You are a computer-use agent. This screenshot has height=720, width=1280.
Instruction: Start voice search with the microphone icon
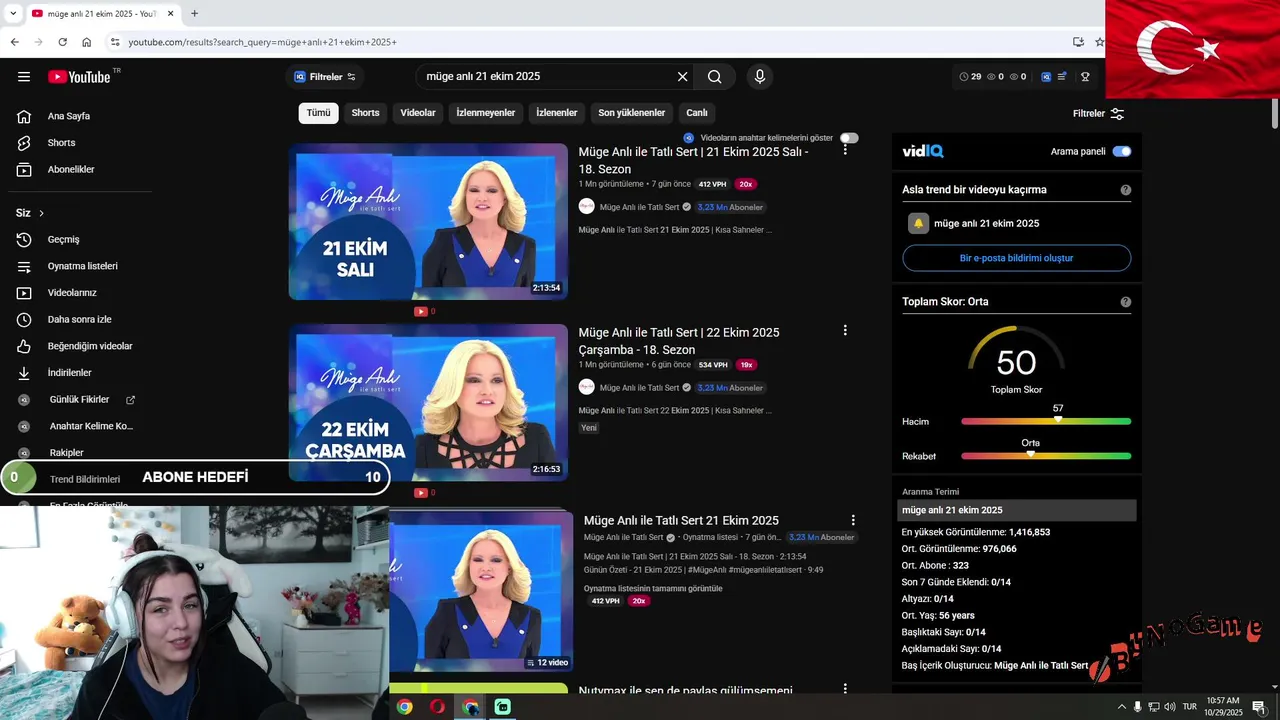pos(760,77)
